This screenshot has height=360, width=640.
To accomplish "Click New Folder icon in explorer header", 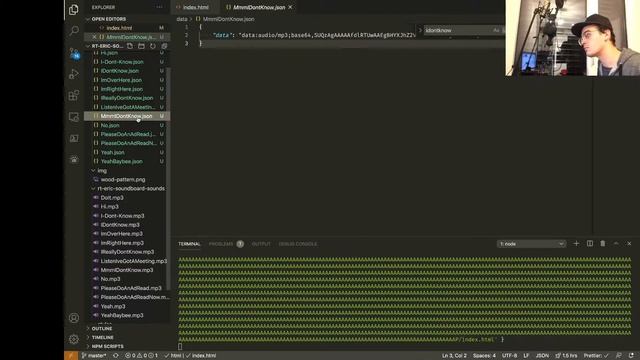I will pyautogui.click(x=141, y=46).
